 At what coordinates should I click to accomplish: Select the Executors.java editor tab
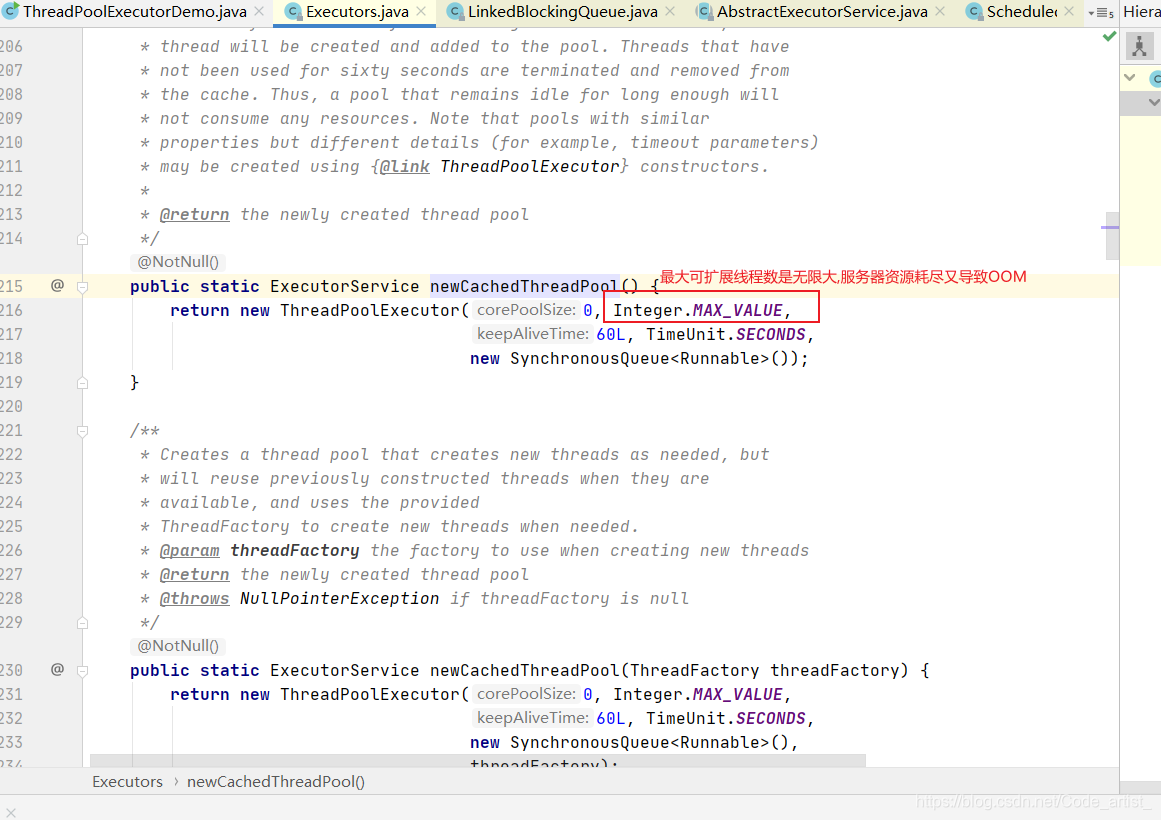click(357, 12)
